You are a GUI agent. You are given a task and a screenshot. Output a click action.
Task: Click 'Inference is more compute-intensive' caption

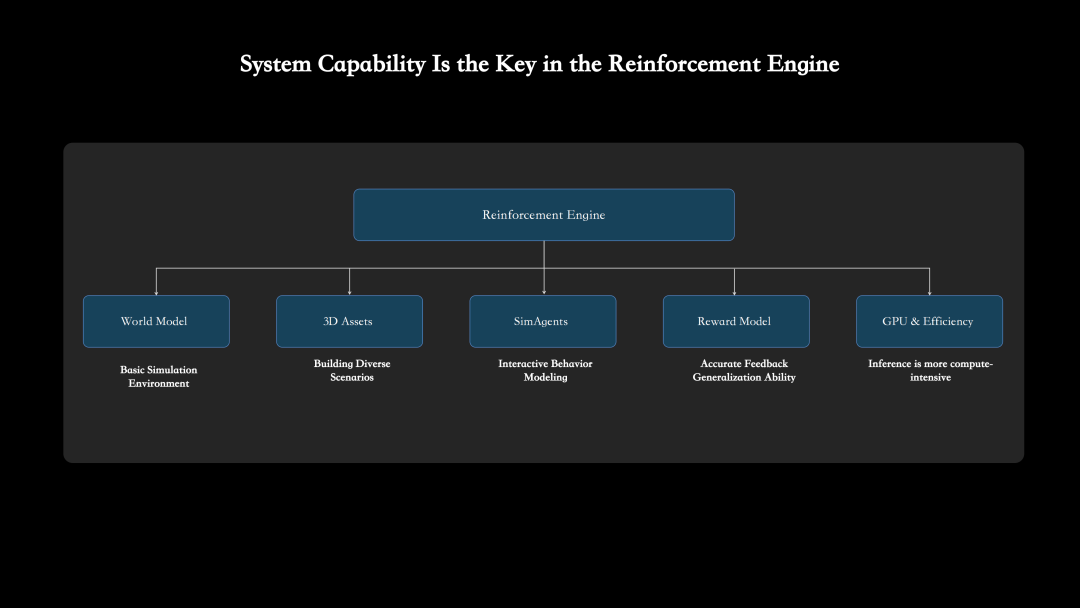coord(931,370)
